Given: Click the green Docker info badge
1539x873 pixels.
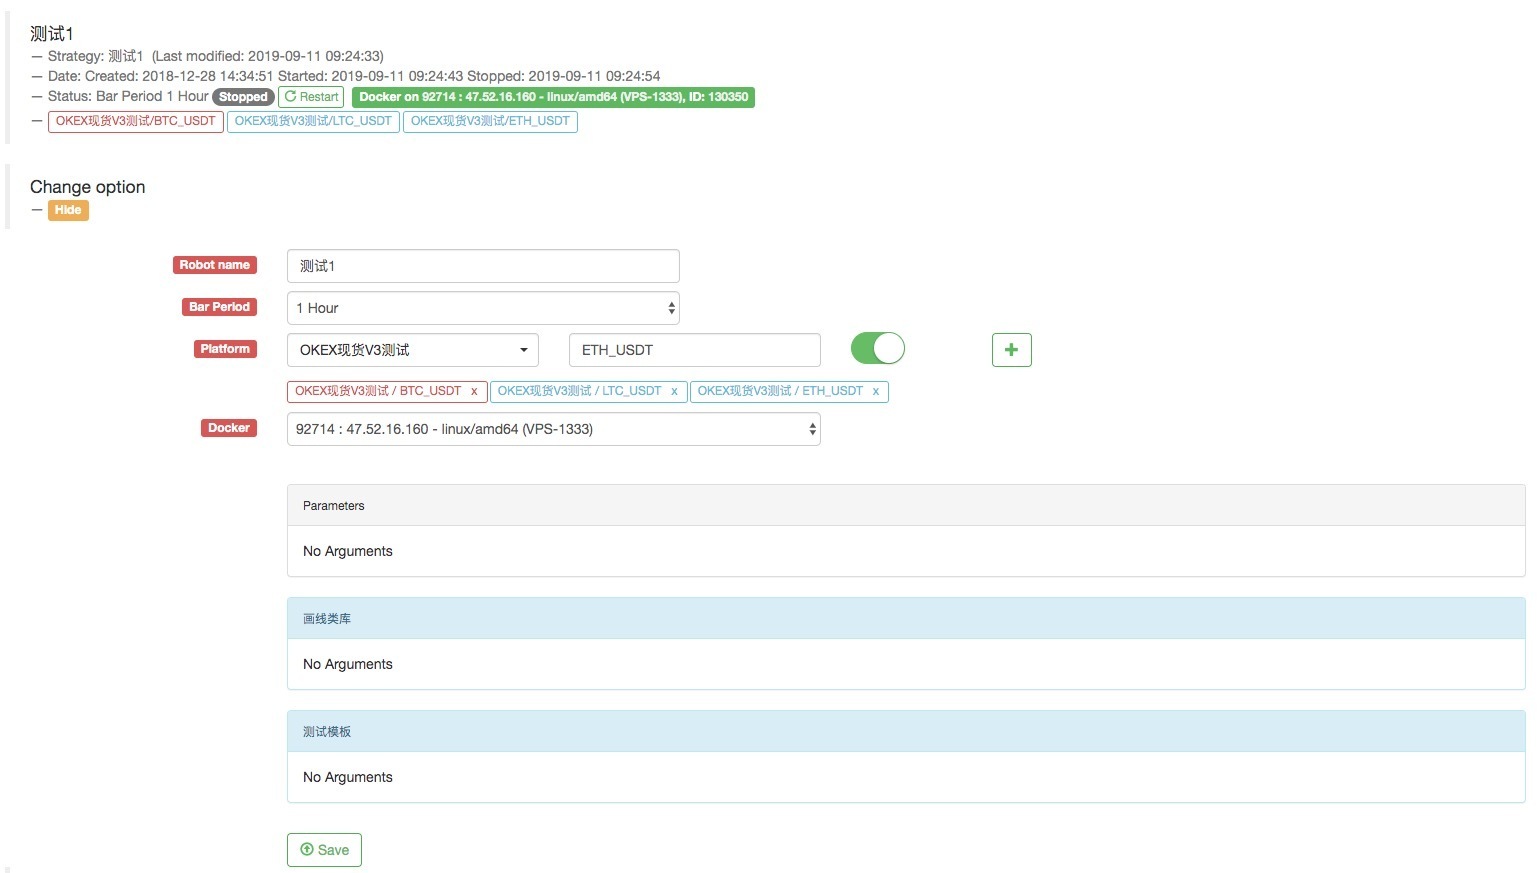Looking at the screenshot, I should (x=553, y=97).
